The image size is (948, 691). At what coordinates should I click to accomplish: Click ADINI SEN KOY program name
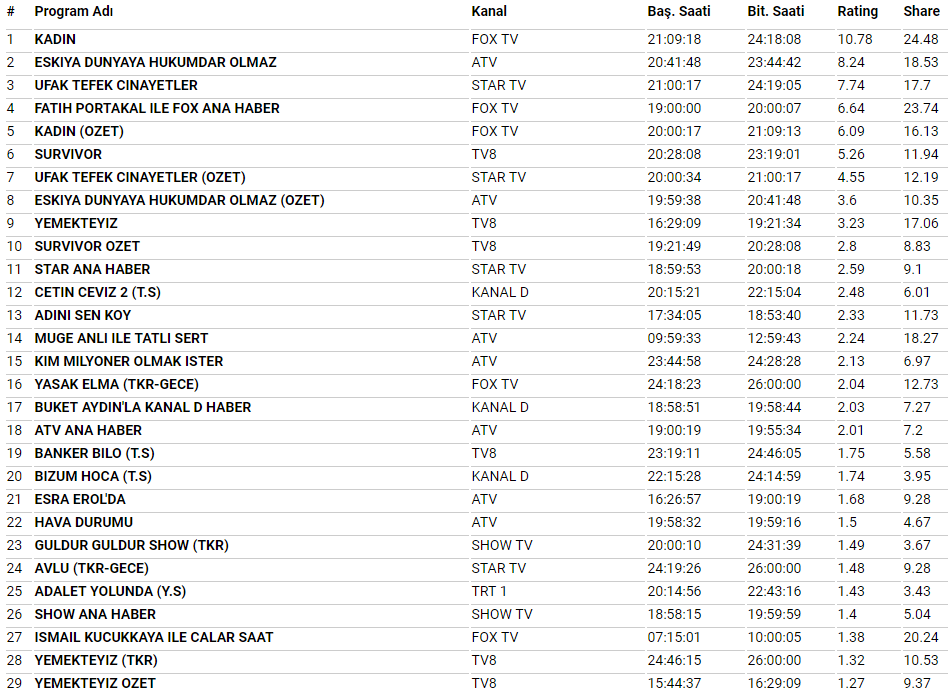coord(83,315)
